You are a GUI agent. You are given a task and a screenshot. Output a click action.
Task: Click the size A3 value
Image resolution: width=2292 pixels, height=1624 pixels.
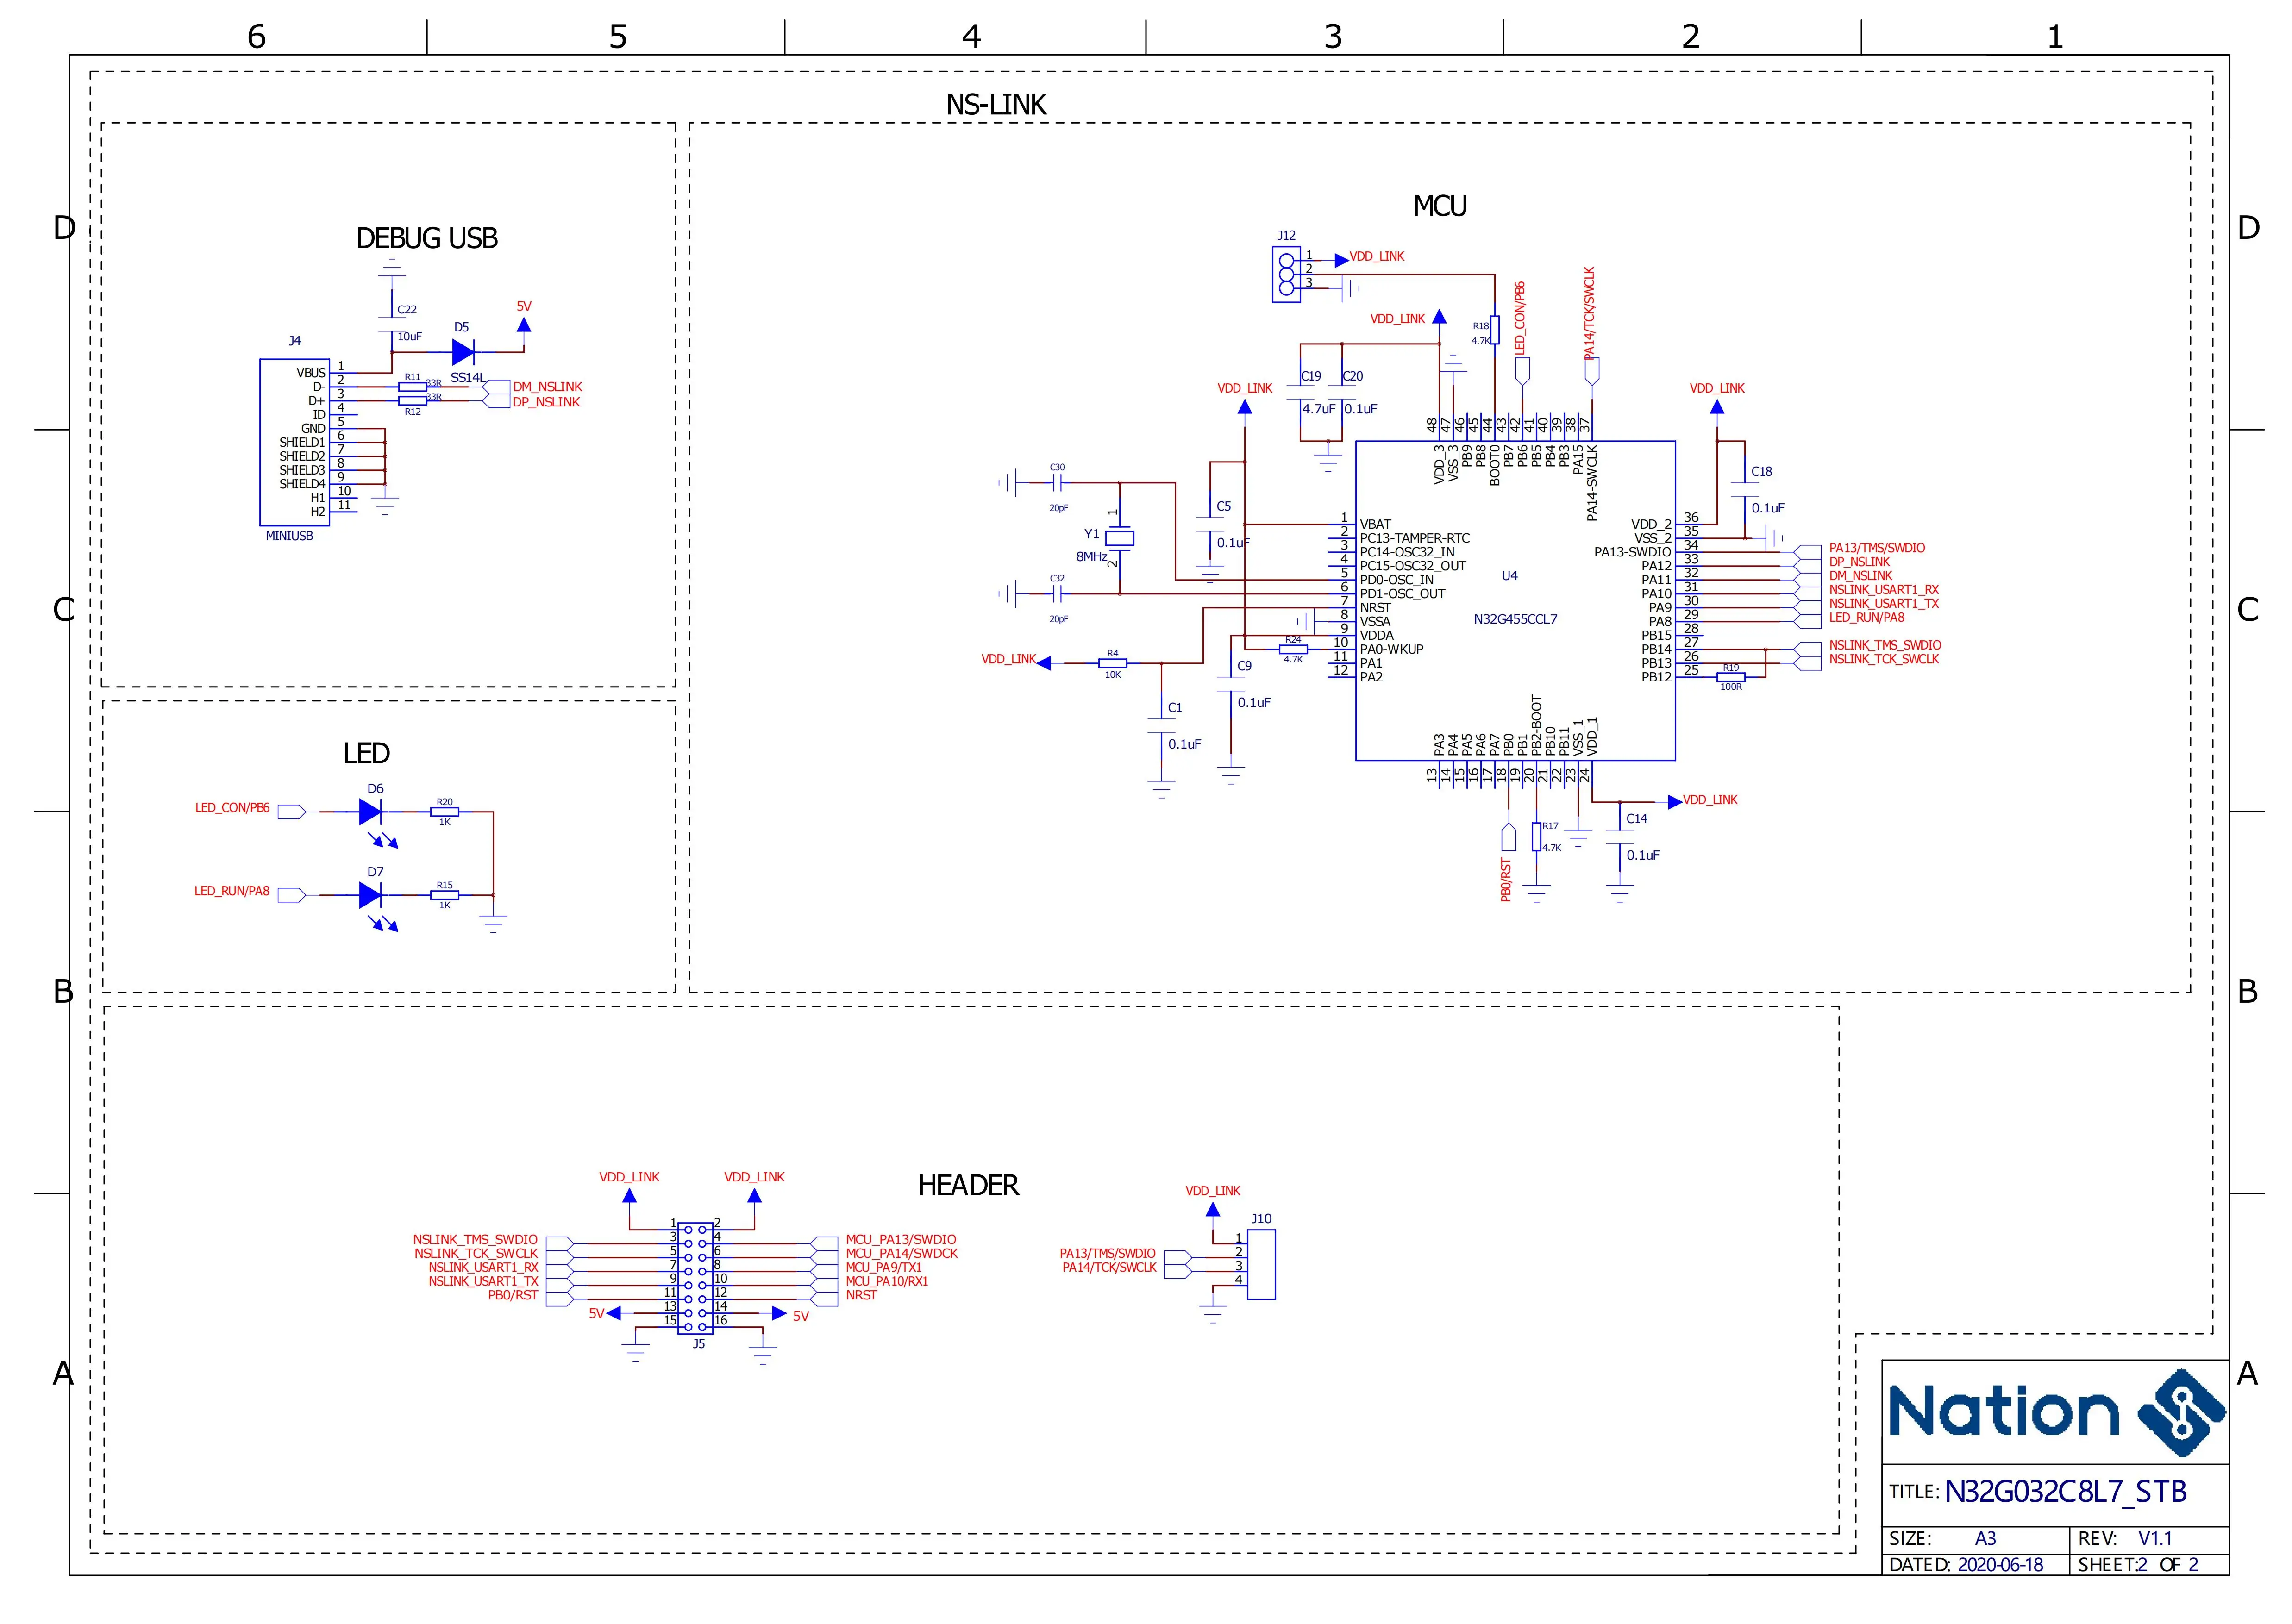point(1985,1538)
